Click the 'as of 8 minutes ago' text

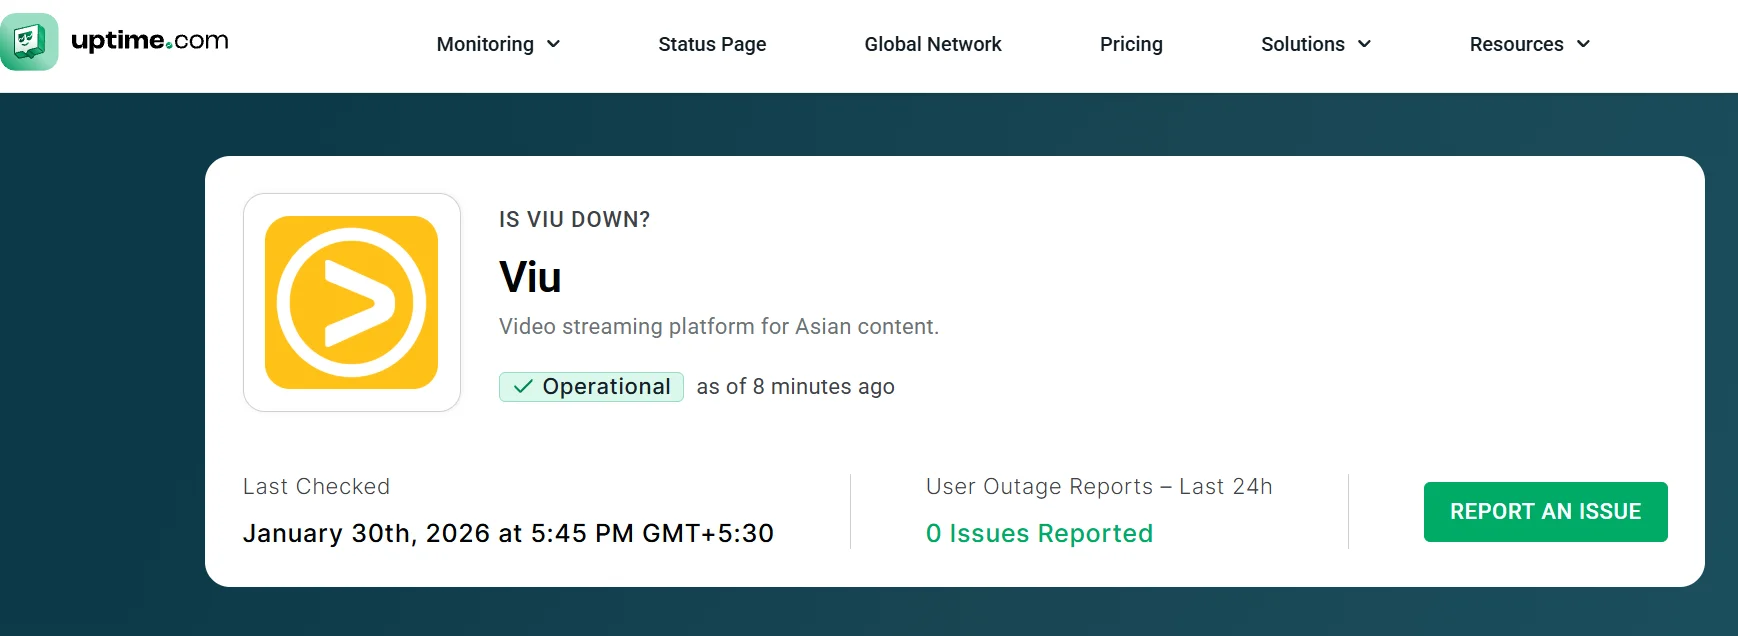(795, 387)
